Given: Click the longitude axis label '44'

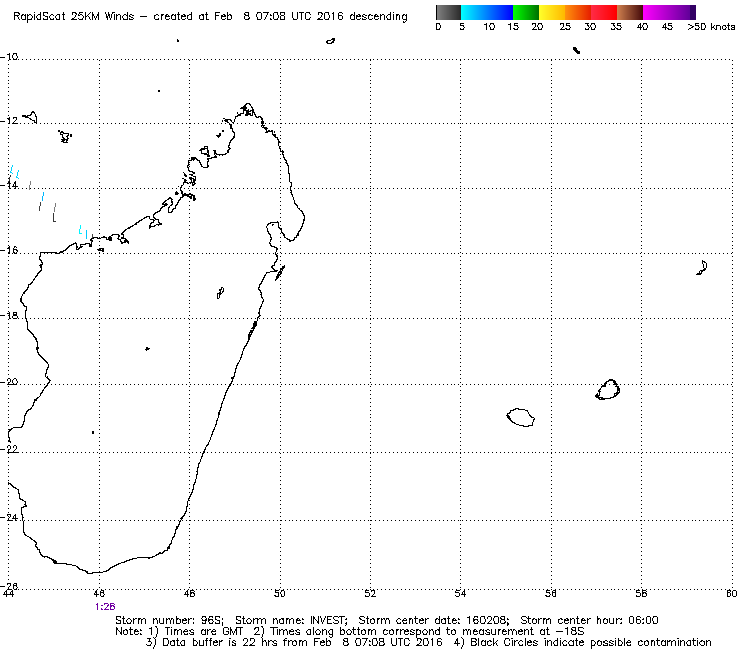Looking at the screenshot, I should pos(8,593).
